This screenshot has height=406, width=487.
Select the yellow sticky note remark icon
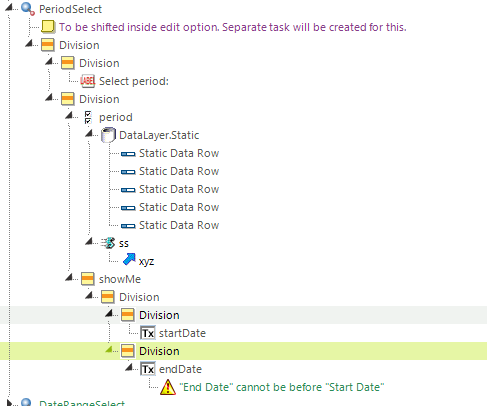48,27
